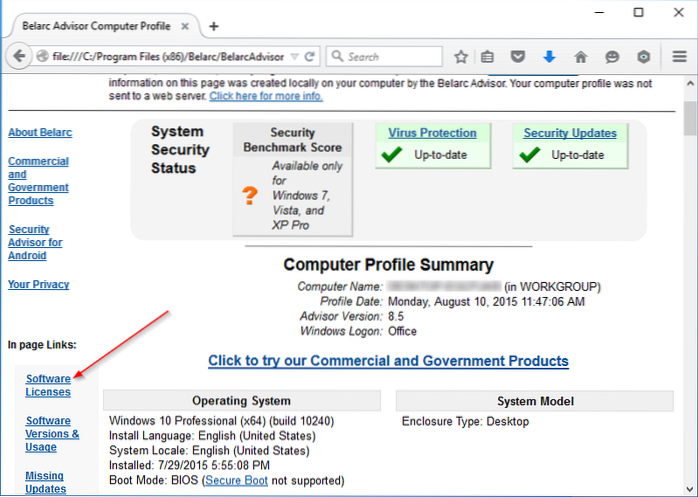Open the bookmarks list icon
Screen dimensions: 698x497
pos(488,57)
